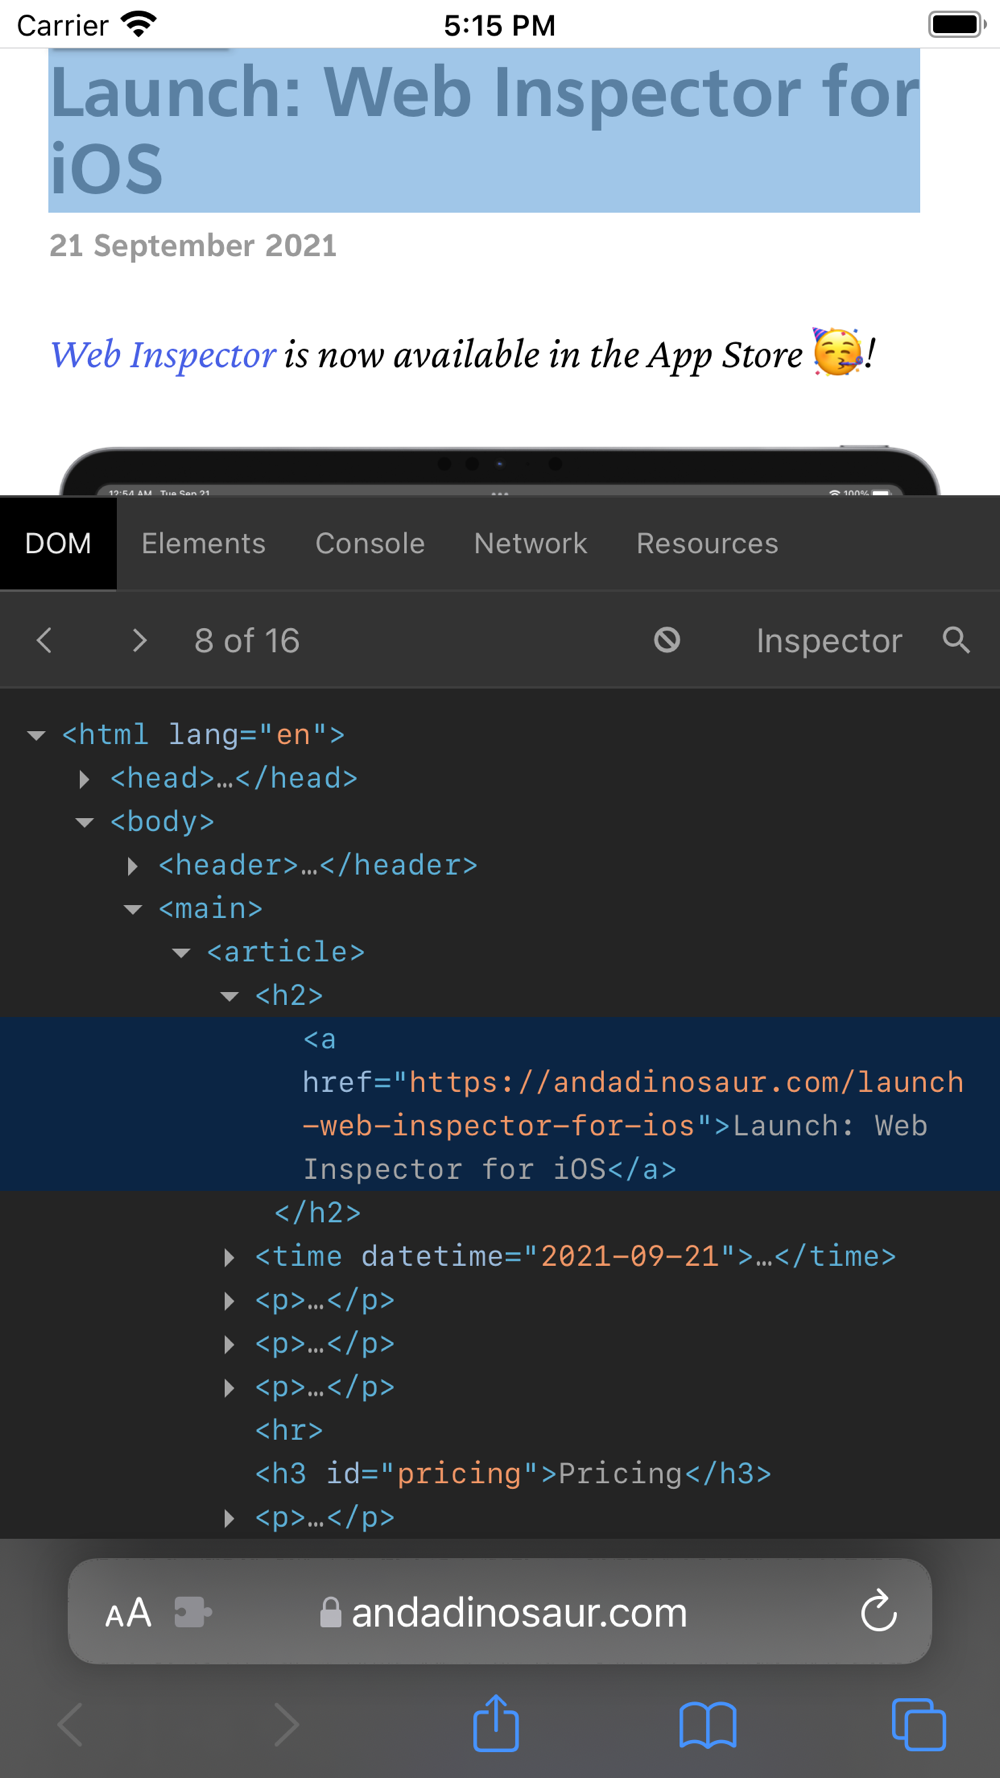Viewport: 1000px width, 1778px height.
Task: Open the search magnifier in inspector bar
Action: [x=956, y=640]
